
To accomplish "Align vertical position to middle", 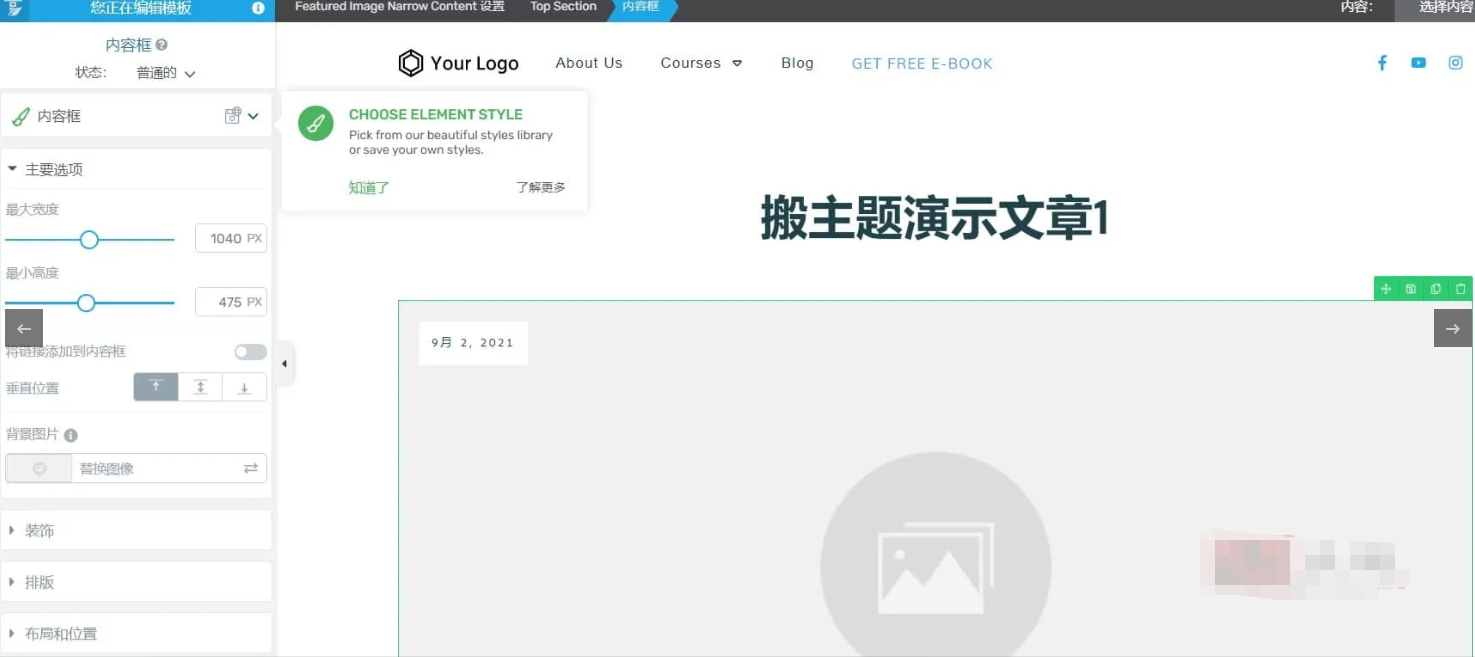I will pyautogui.click(x=201, y=387).
